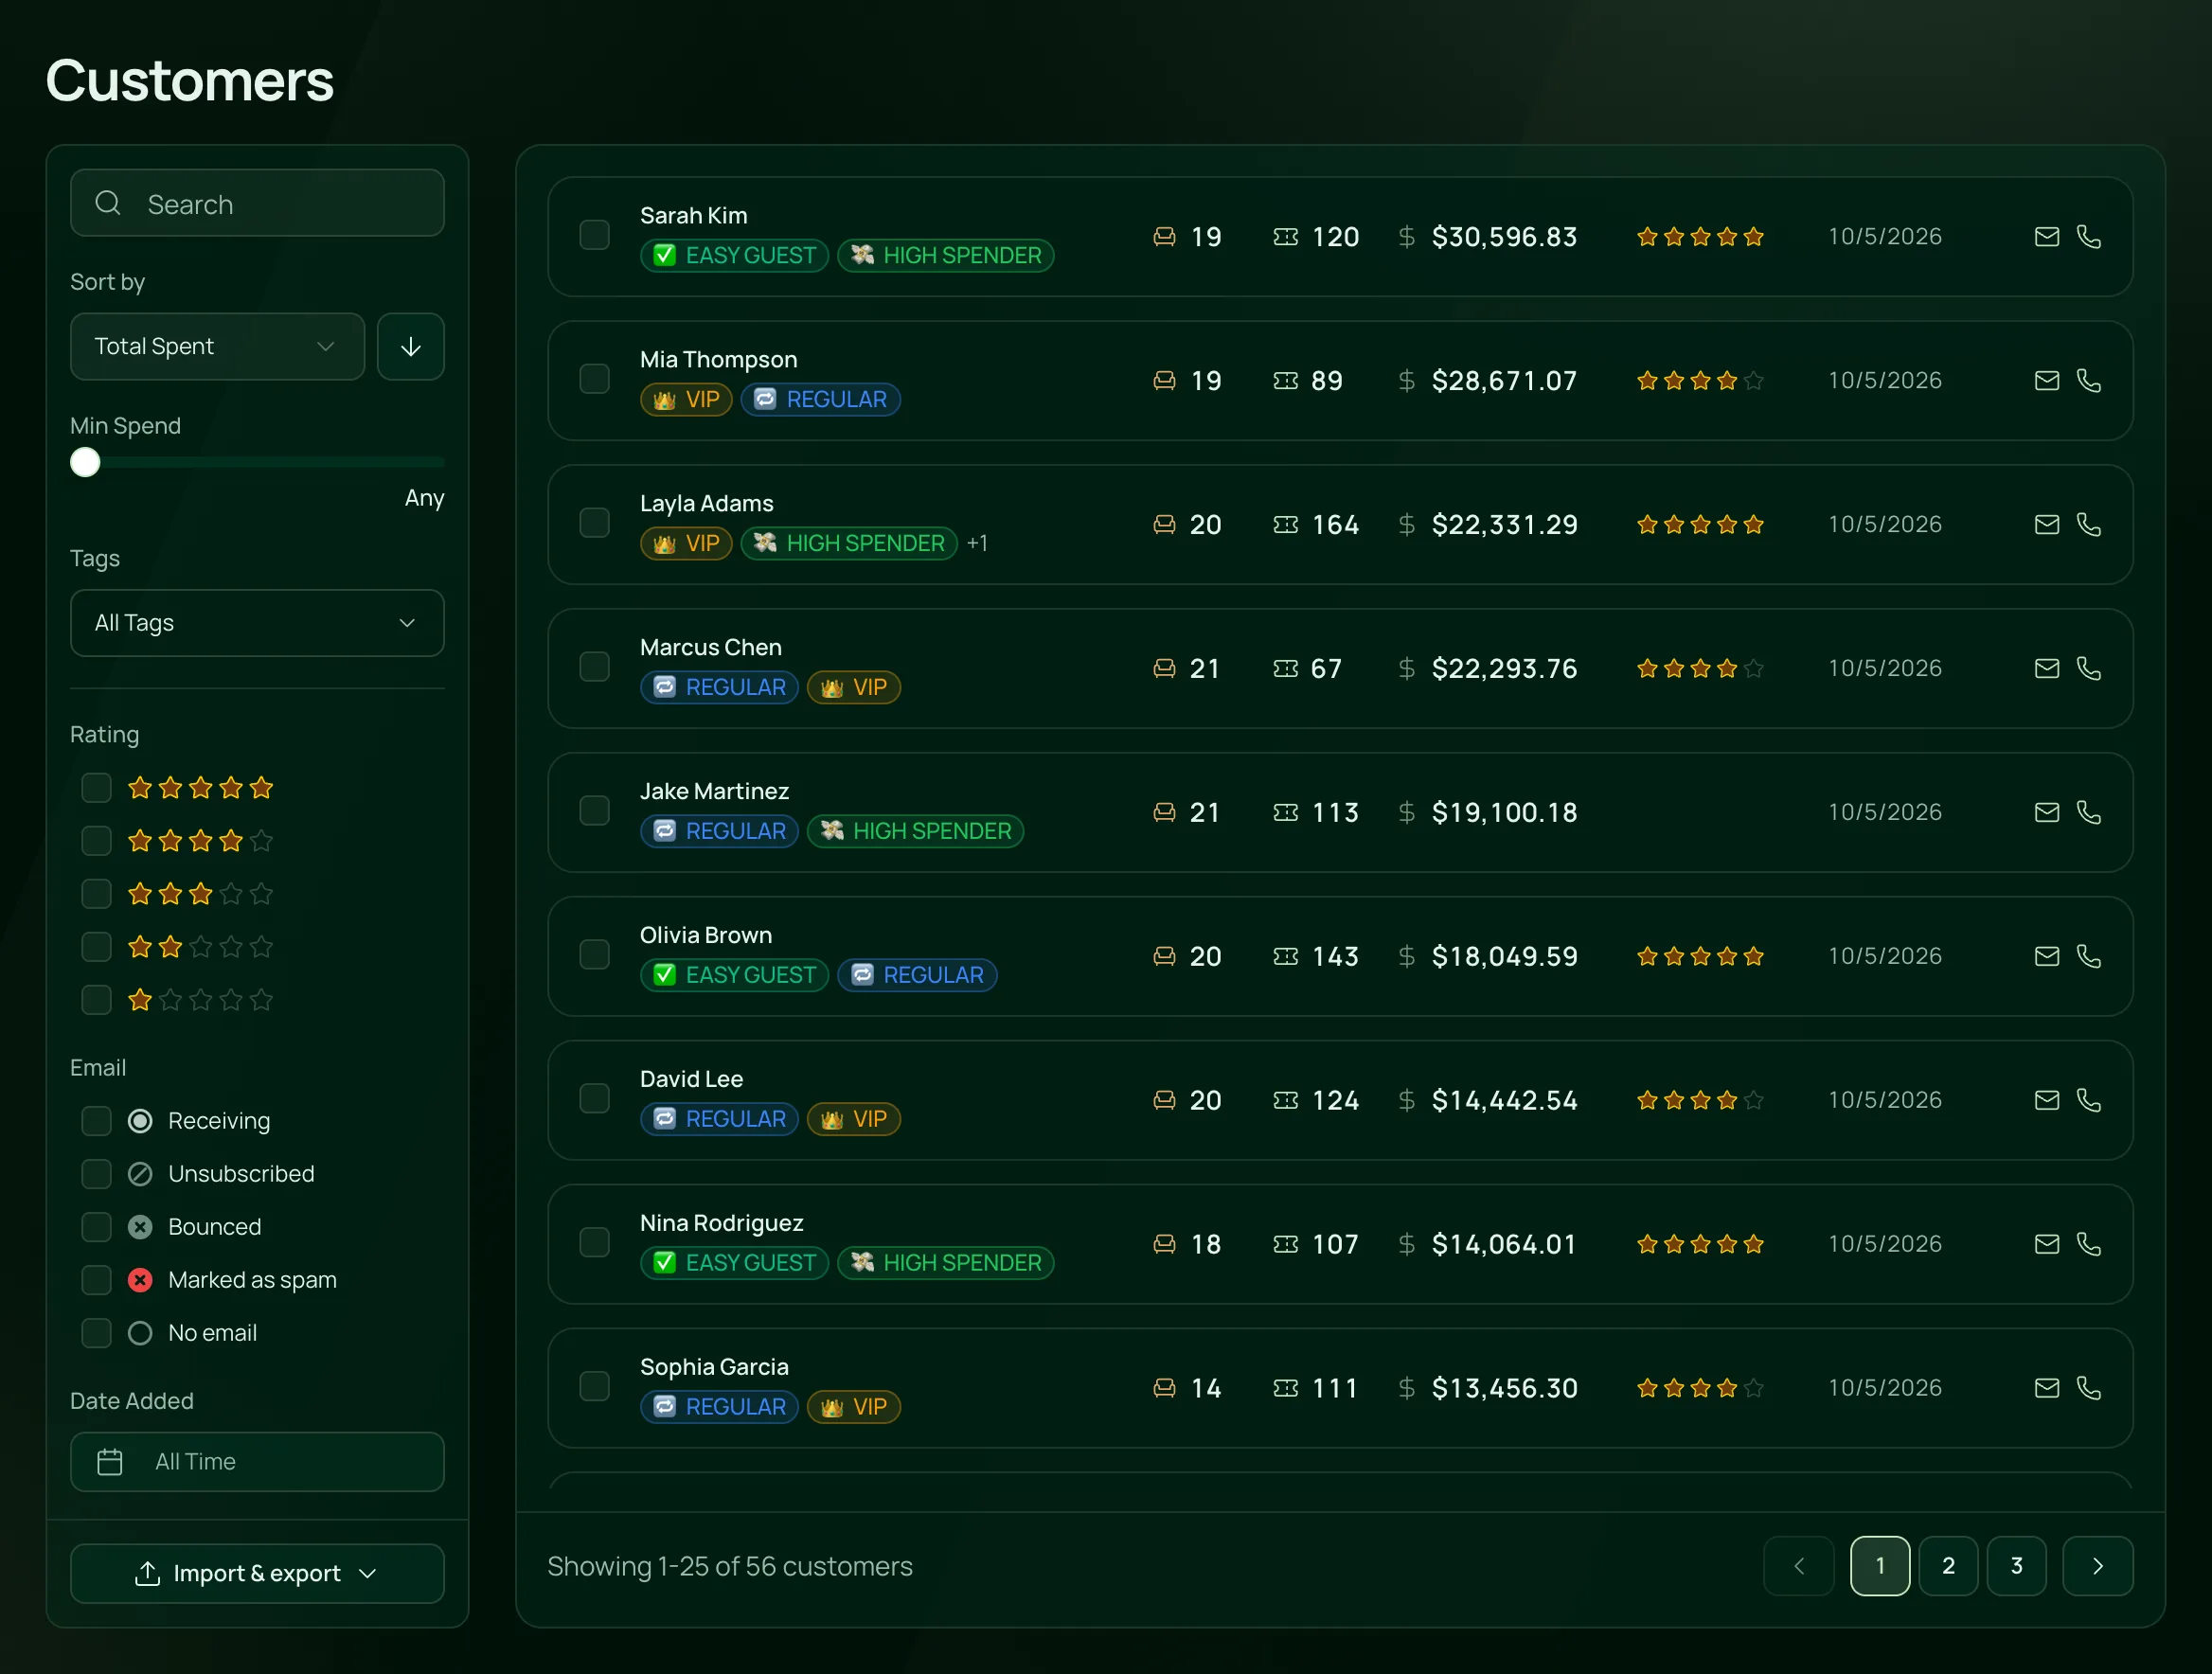Toggle sort direction arrow button
Image resolution: width=2212 pixels, height=1674 pixels.
coord(410,347)
